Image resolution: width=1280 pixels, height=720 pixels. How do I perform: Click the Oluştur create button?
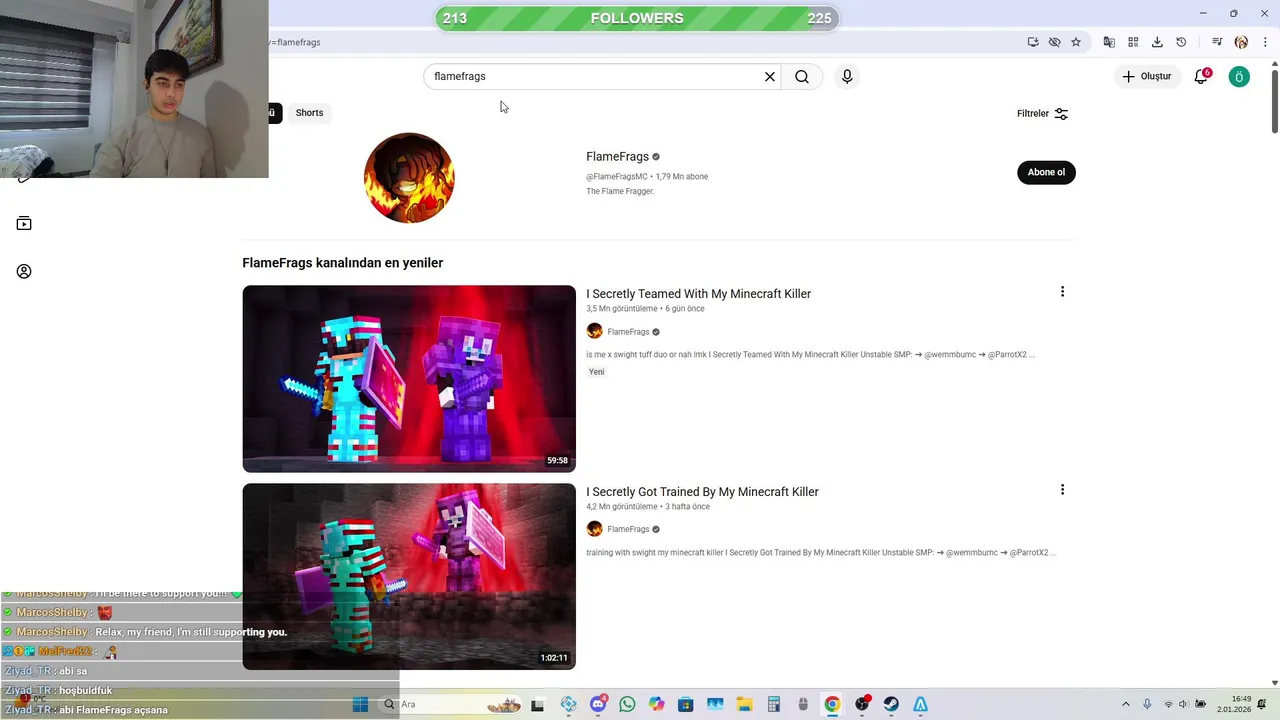coord(1146,77)
